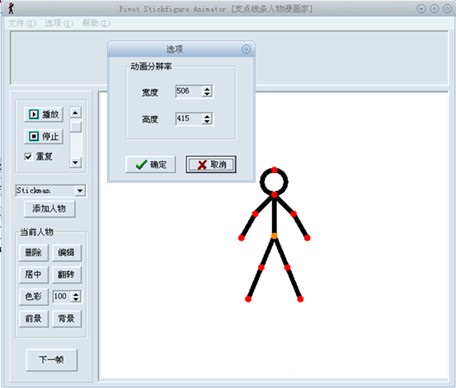Viewport: 456px width, 388px height.
Task: Click the figure size field showing 100
Action: (x=62, y=296)
